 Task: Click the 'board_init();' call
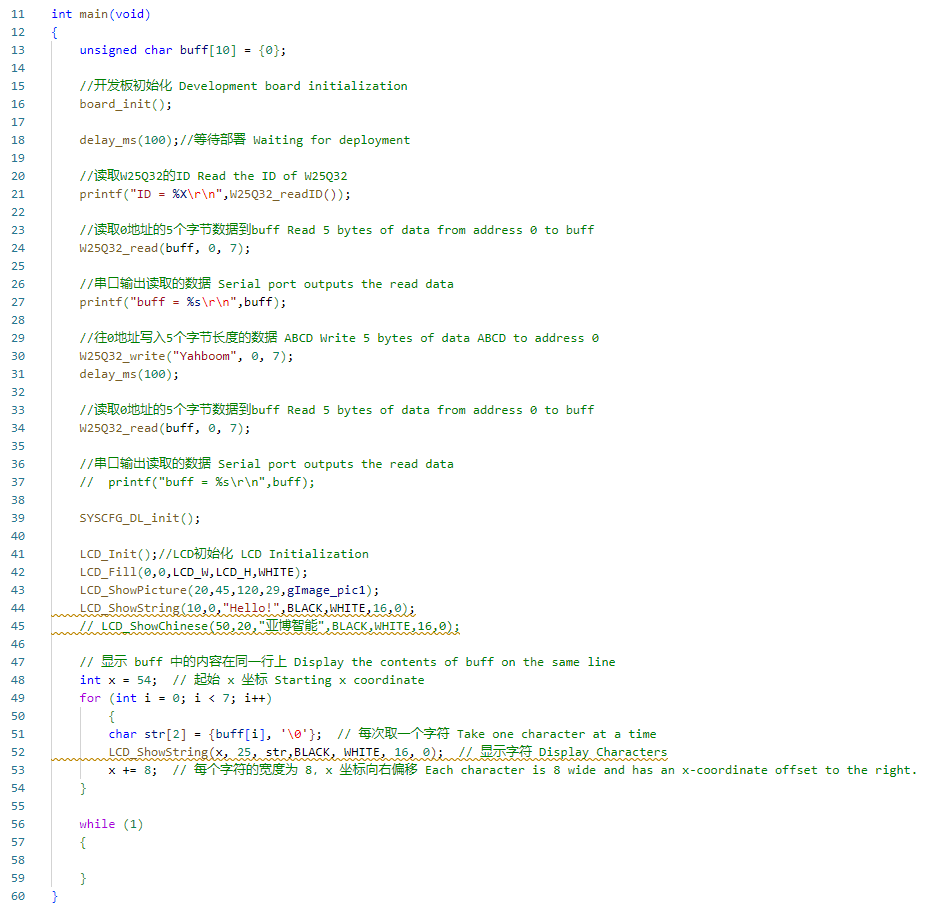126,104
